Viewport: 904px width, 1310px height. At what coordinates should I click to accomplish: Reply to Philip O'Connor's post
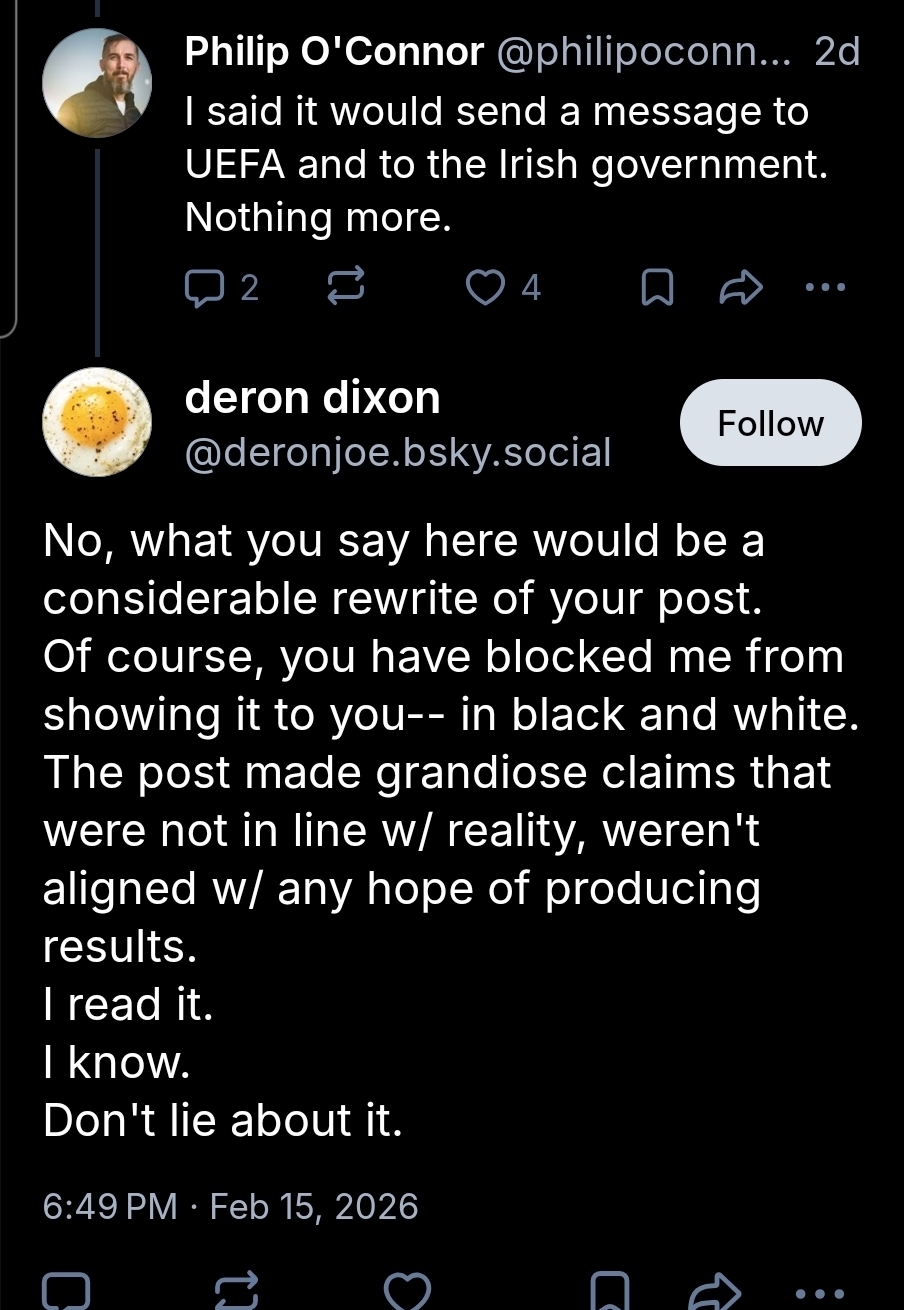(207, 288)
